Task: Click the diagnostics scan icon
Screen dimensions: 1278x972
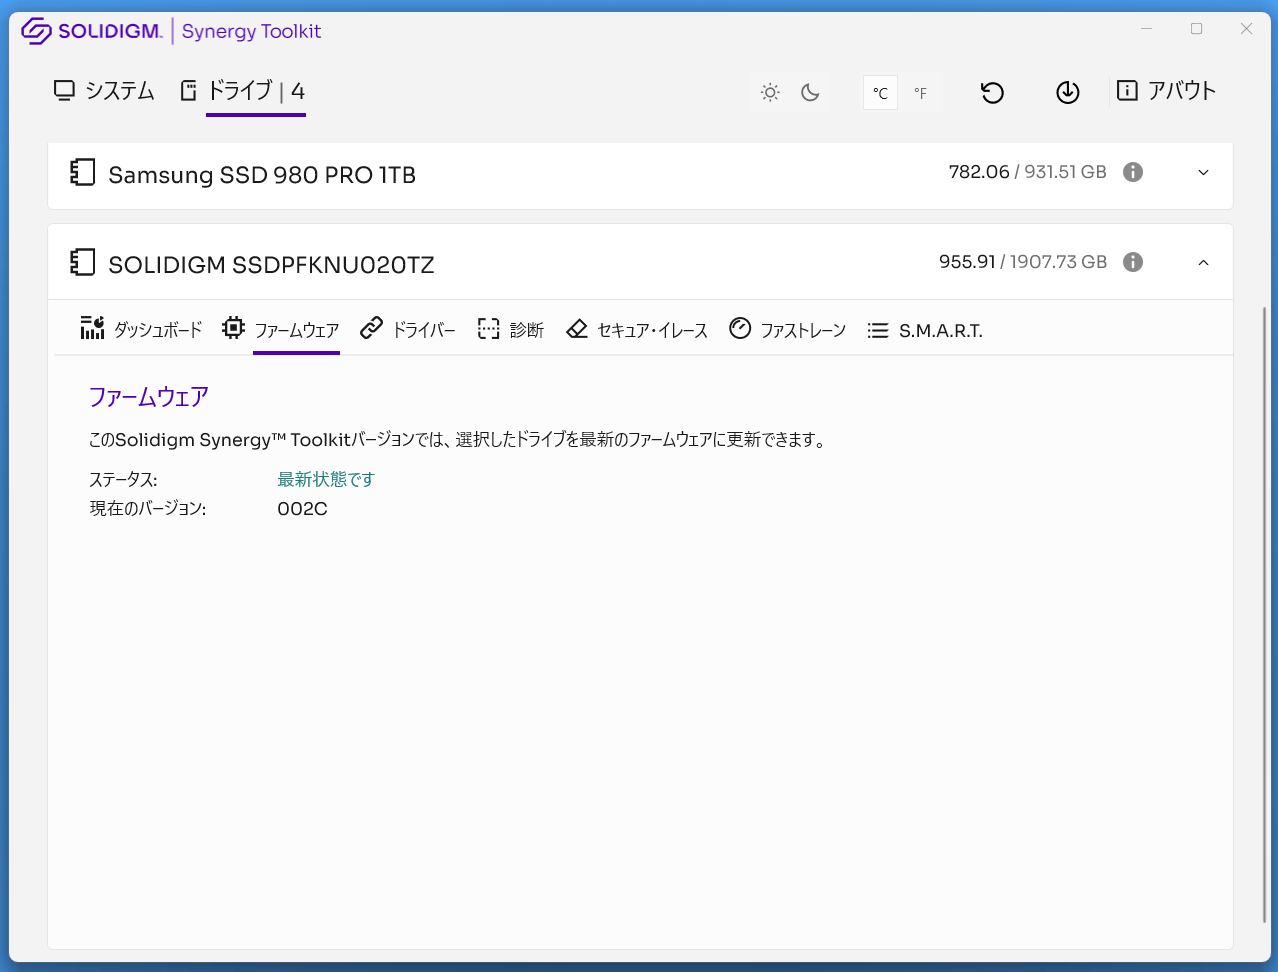Action: [x=488, y=328]
